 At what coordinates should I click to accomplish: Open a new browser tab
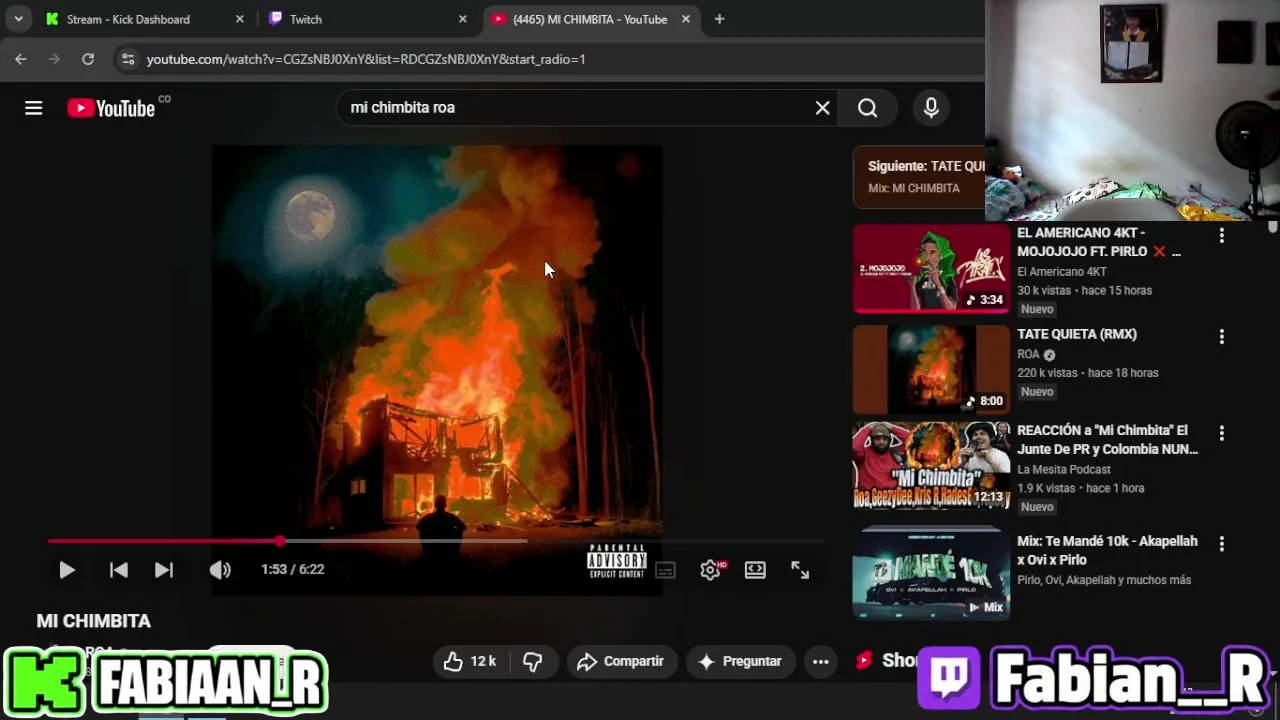point(719,19)
